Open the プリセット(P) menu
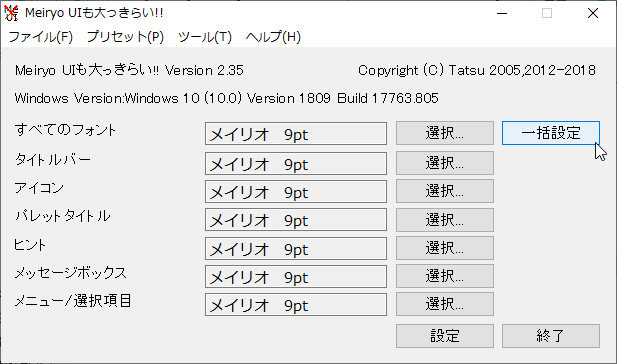 125,37
